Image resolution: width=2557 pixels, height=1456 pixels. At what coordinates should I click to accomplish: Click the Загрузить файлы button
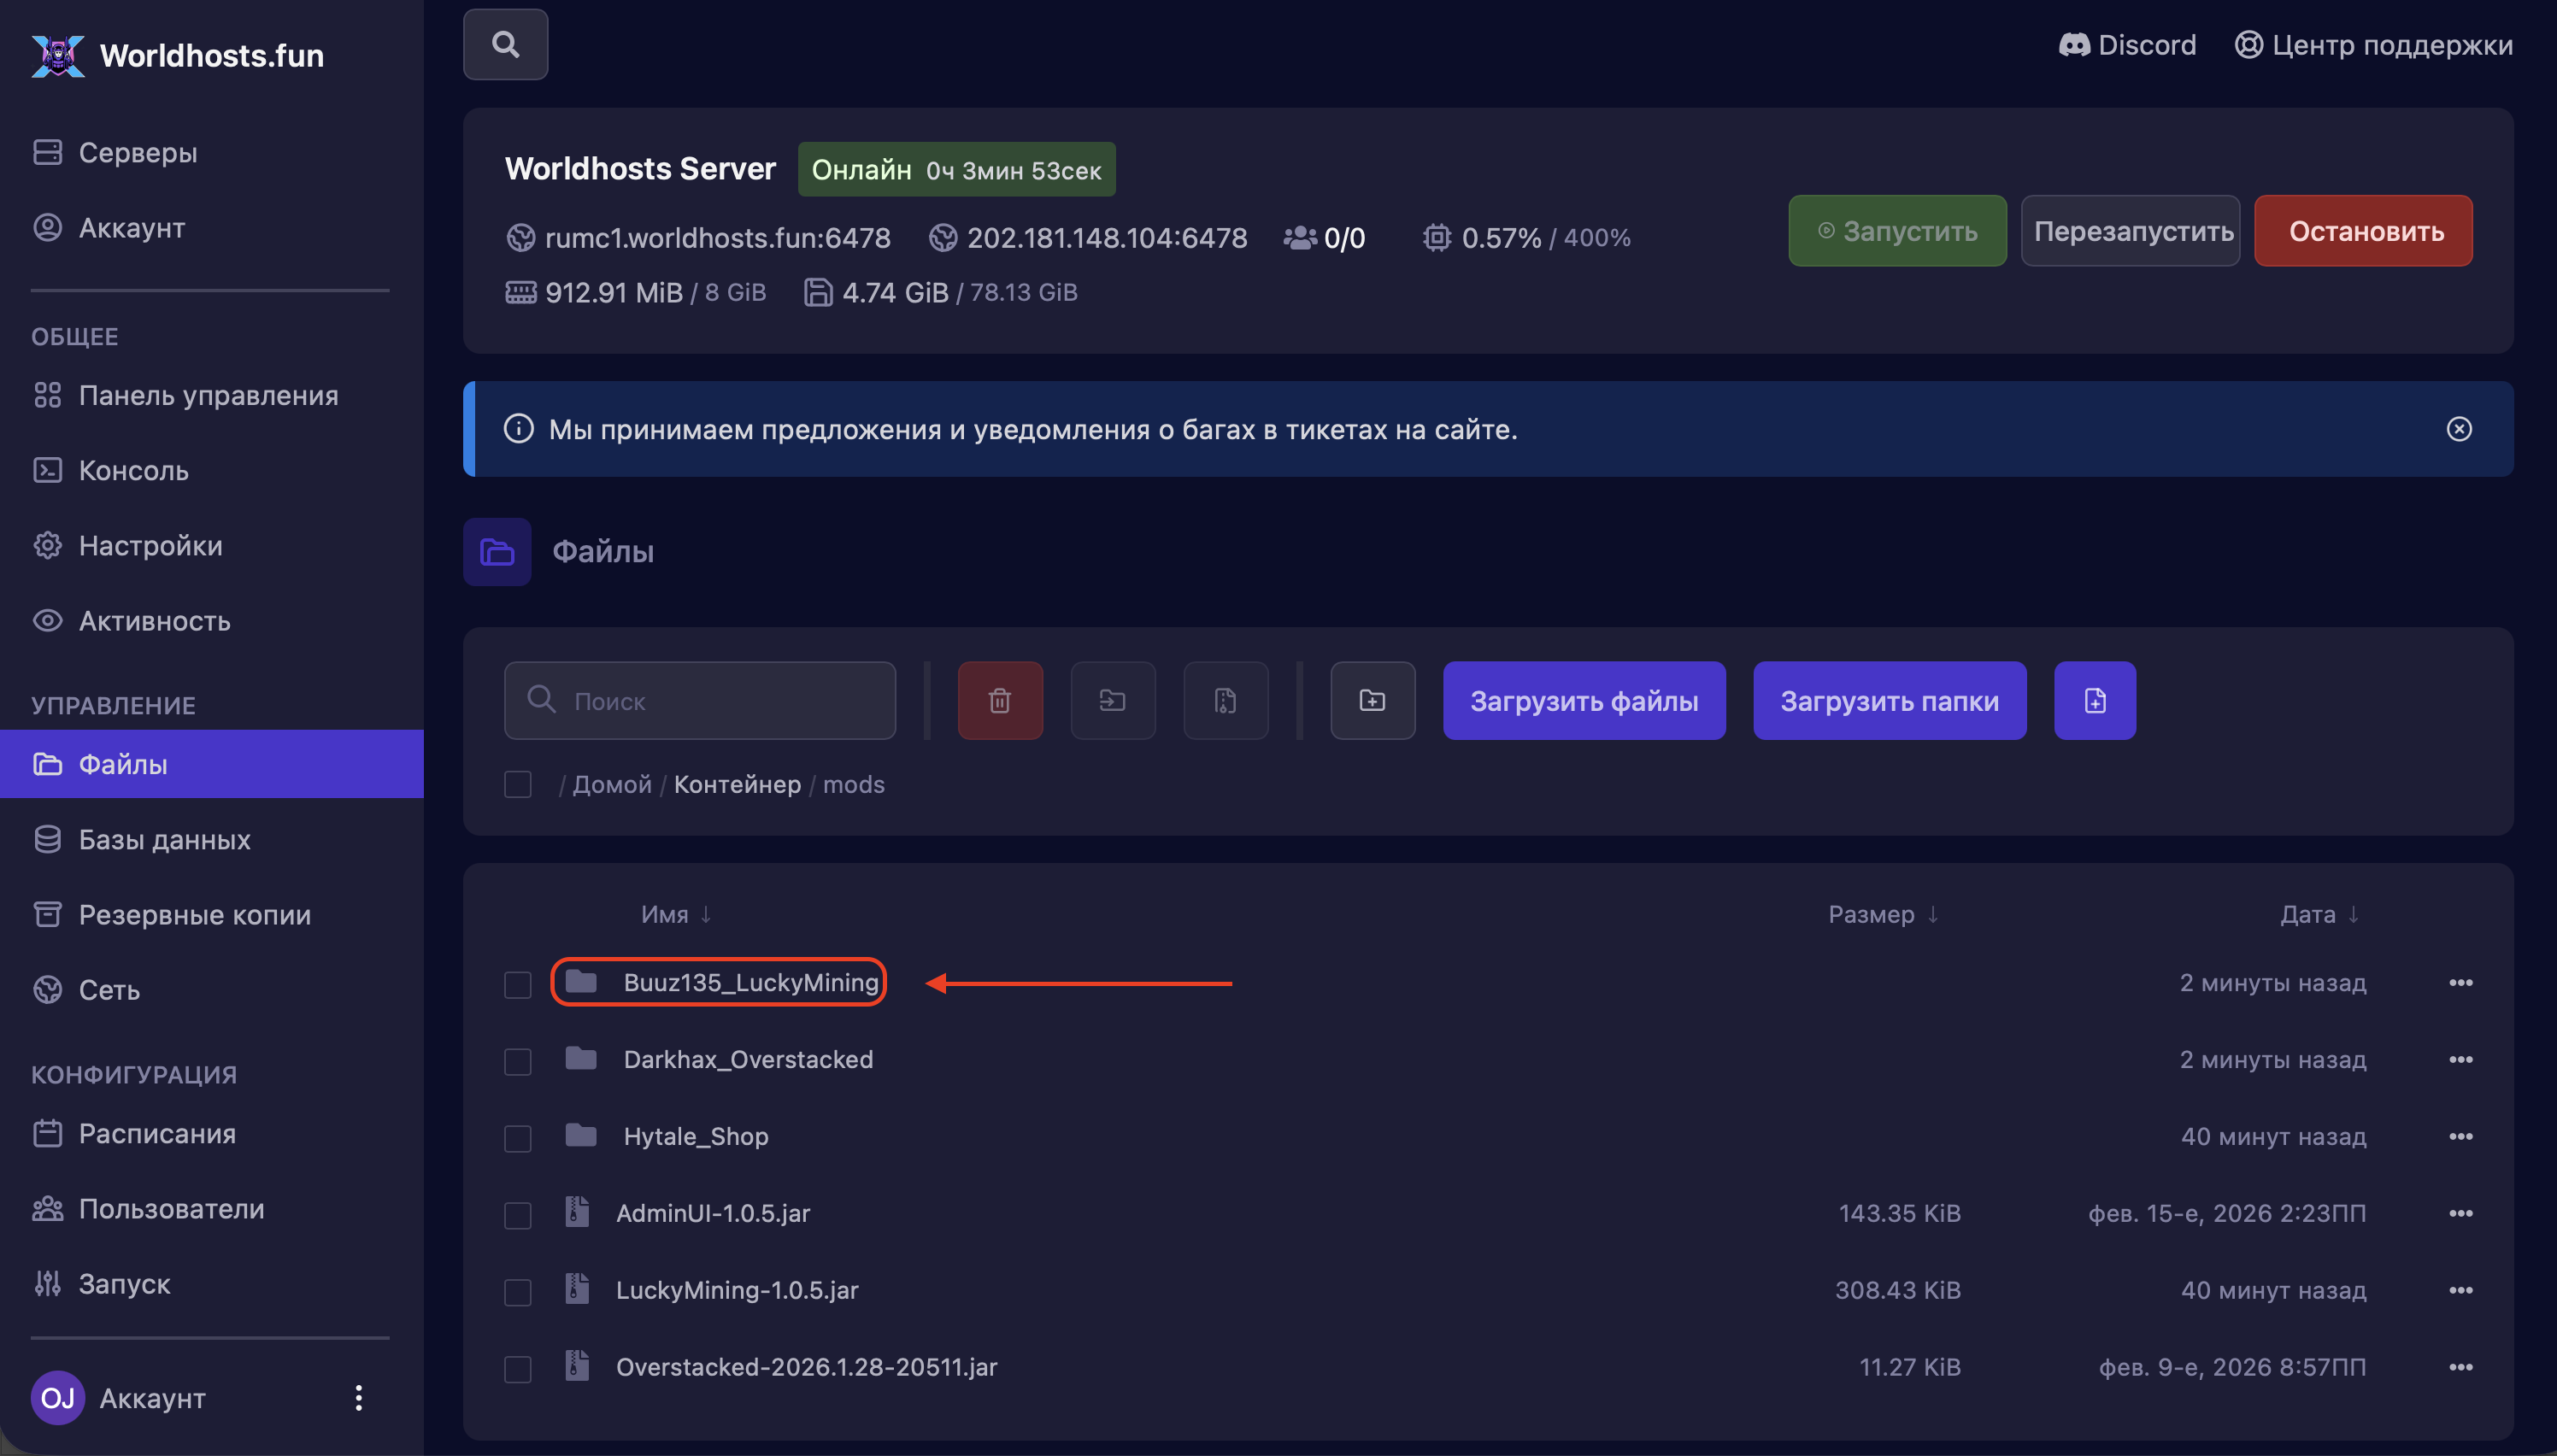click(1583, 700)
